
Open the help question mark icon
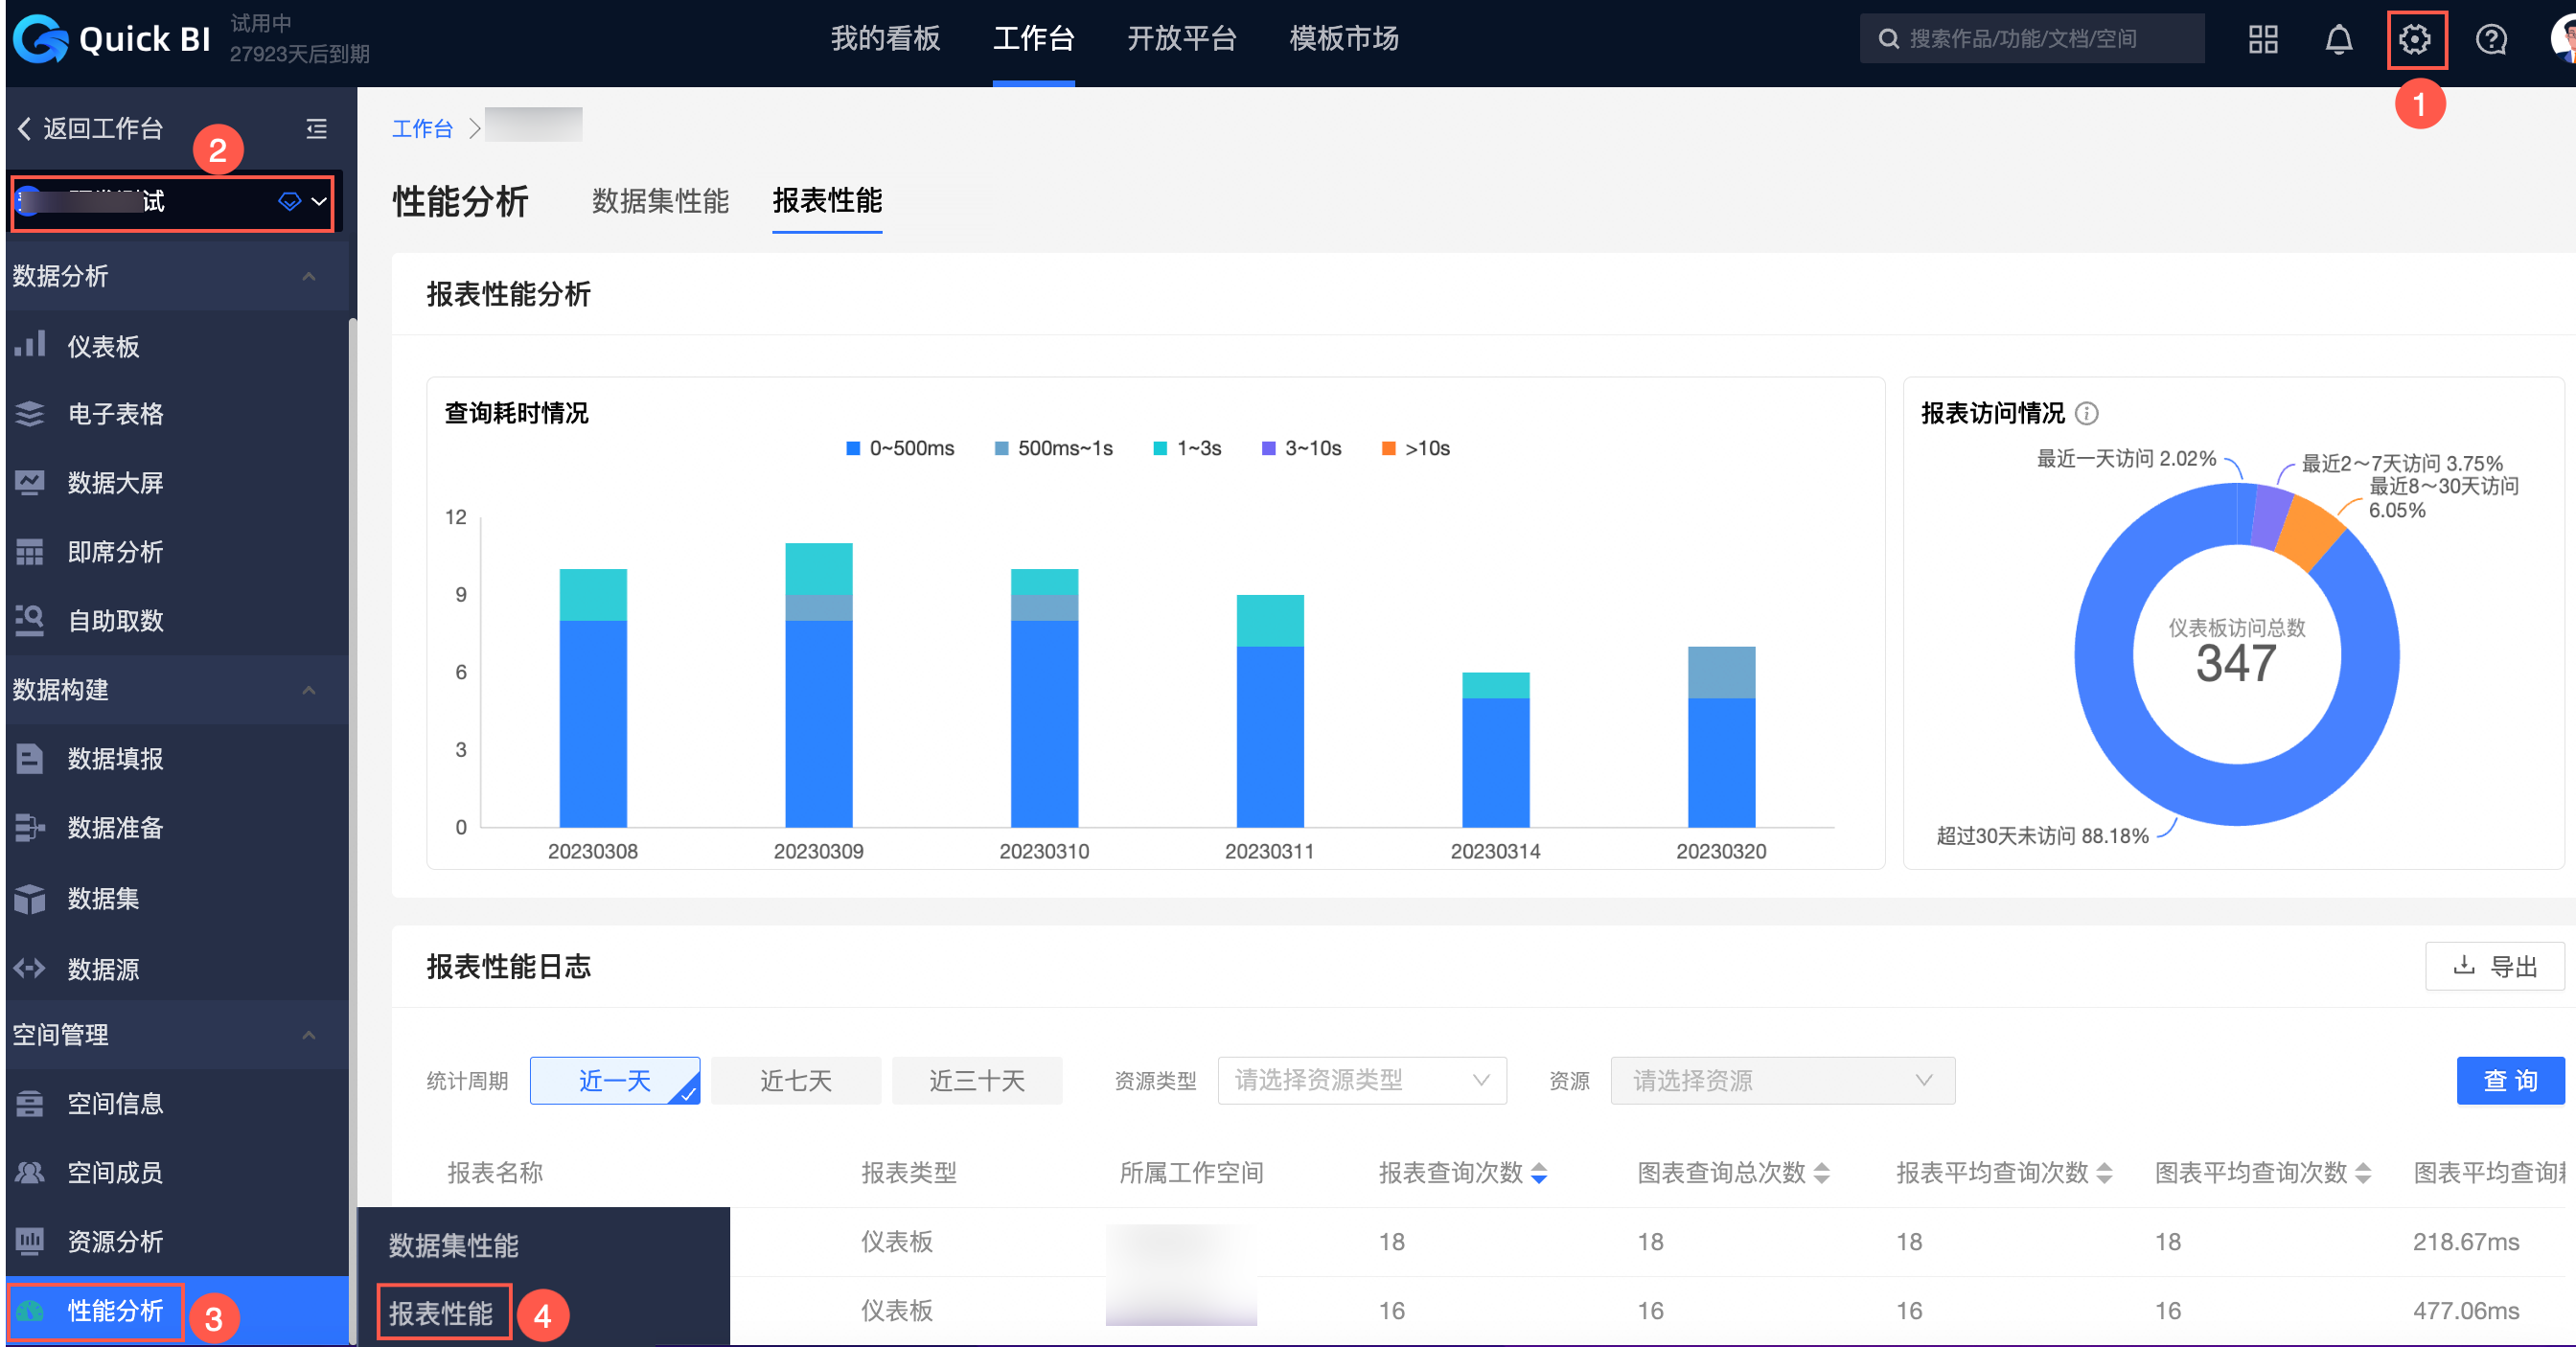[2491, 40]
